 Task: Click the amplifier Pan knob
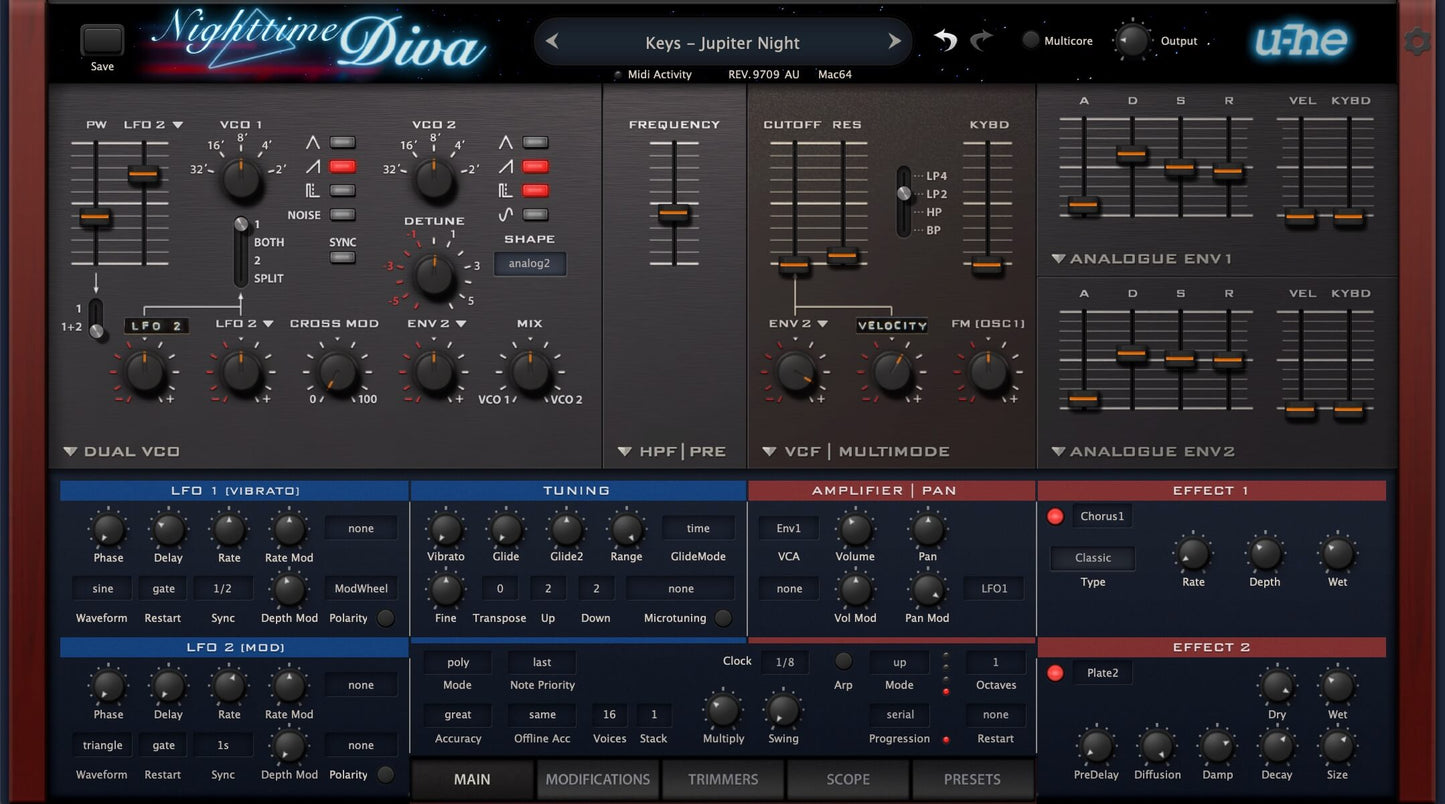928,529
